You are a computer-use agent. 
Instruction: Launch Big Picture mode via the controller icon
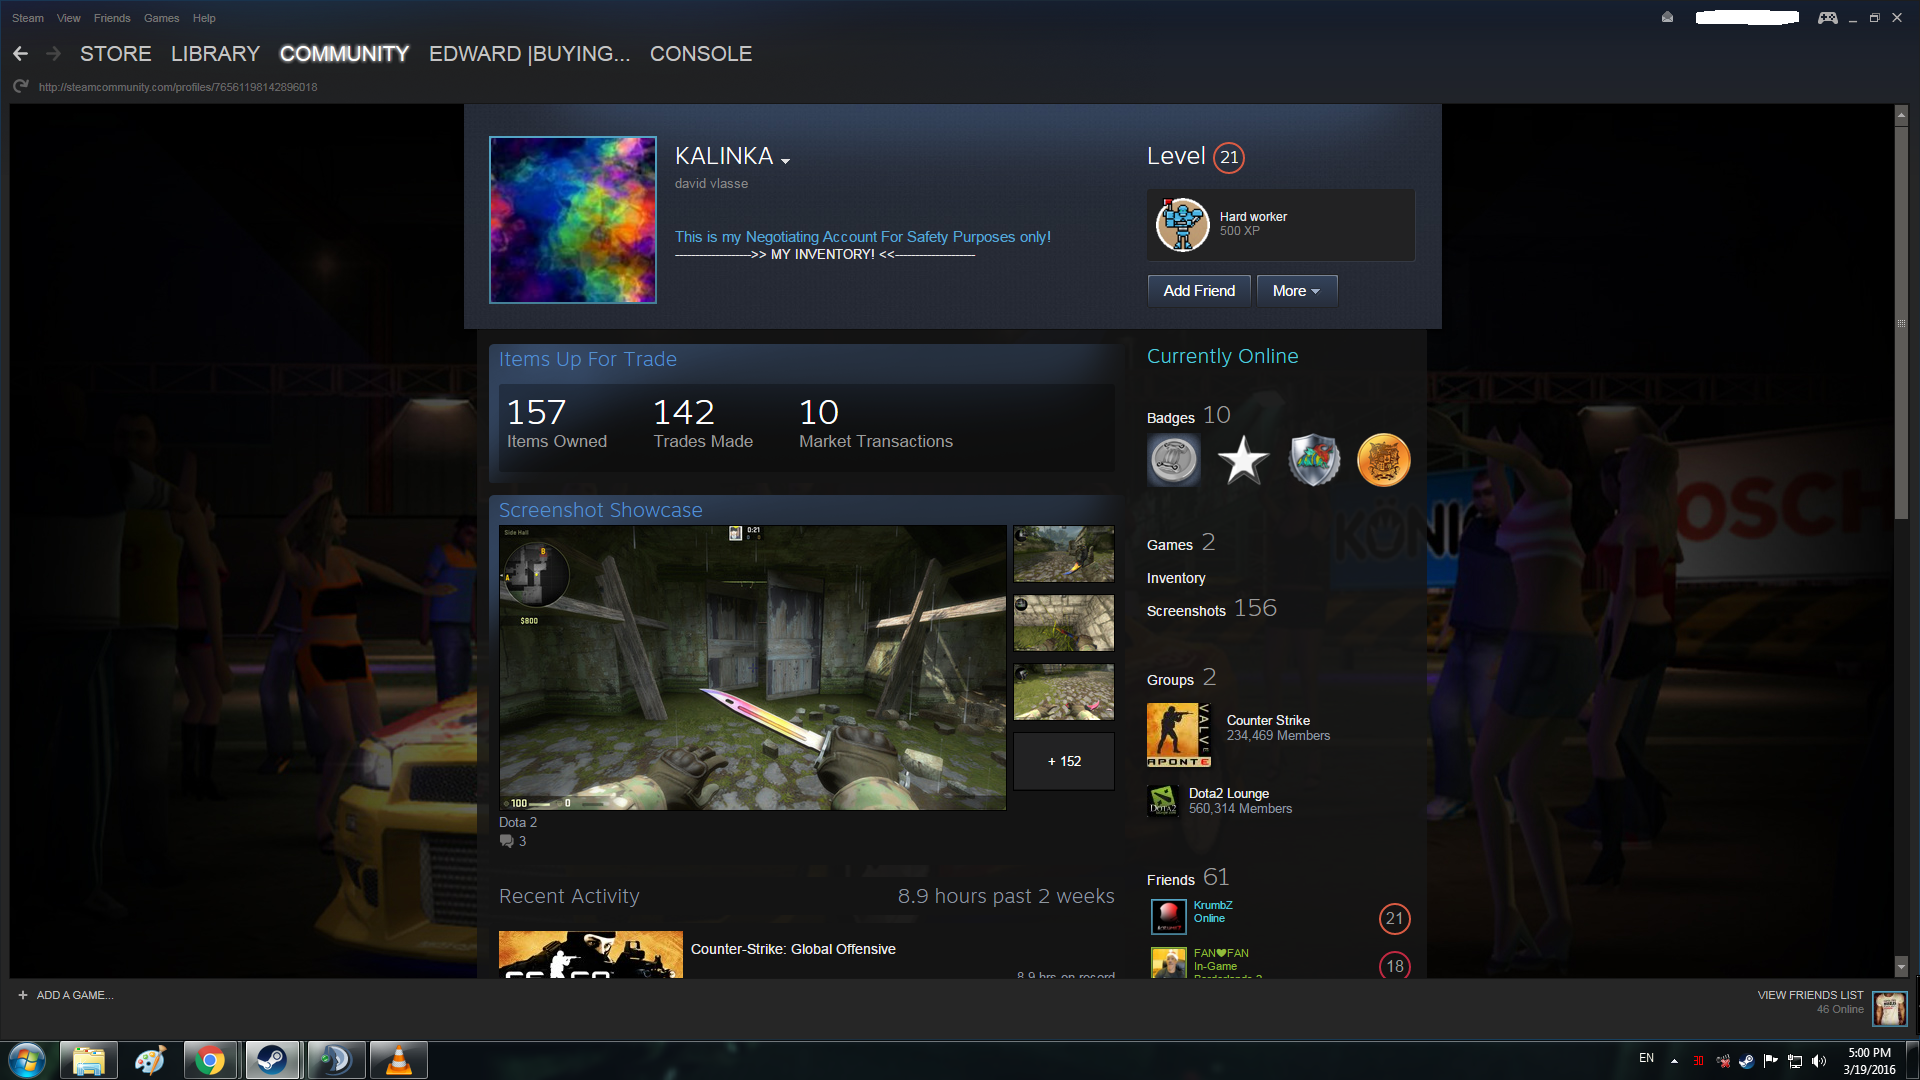pyautogui.click(x=1827, y=17)
